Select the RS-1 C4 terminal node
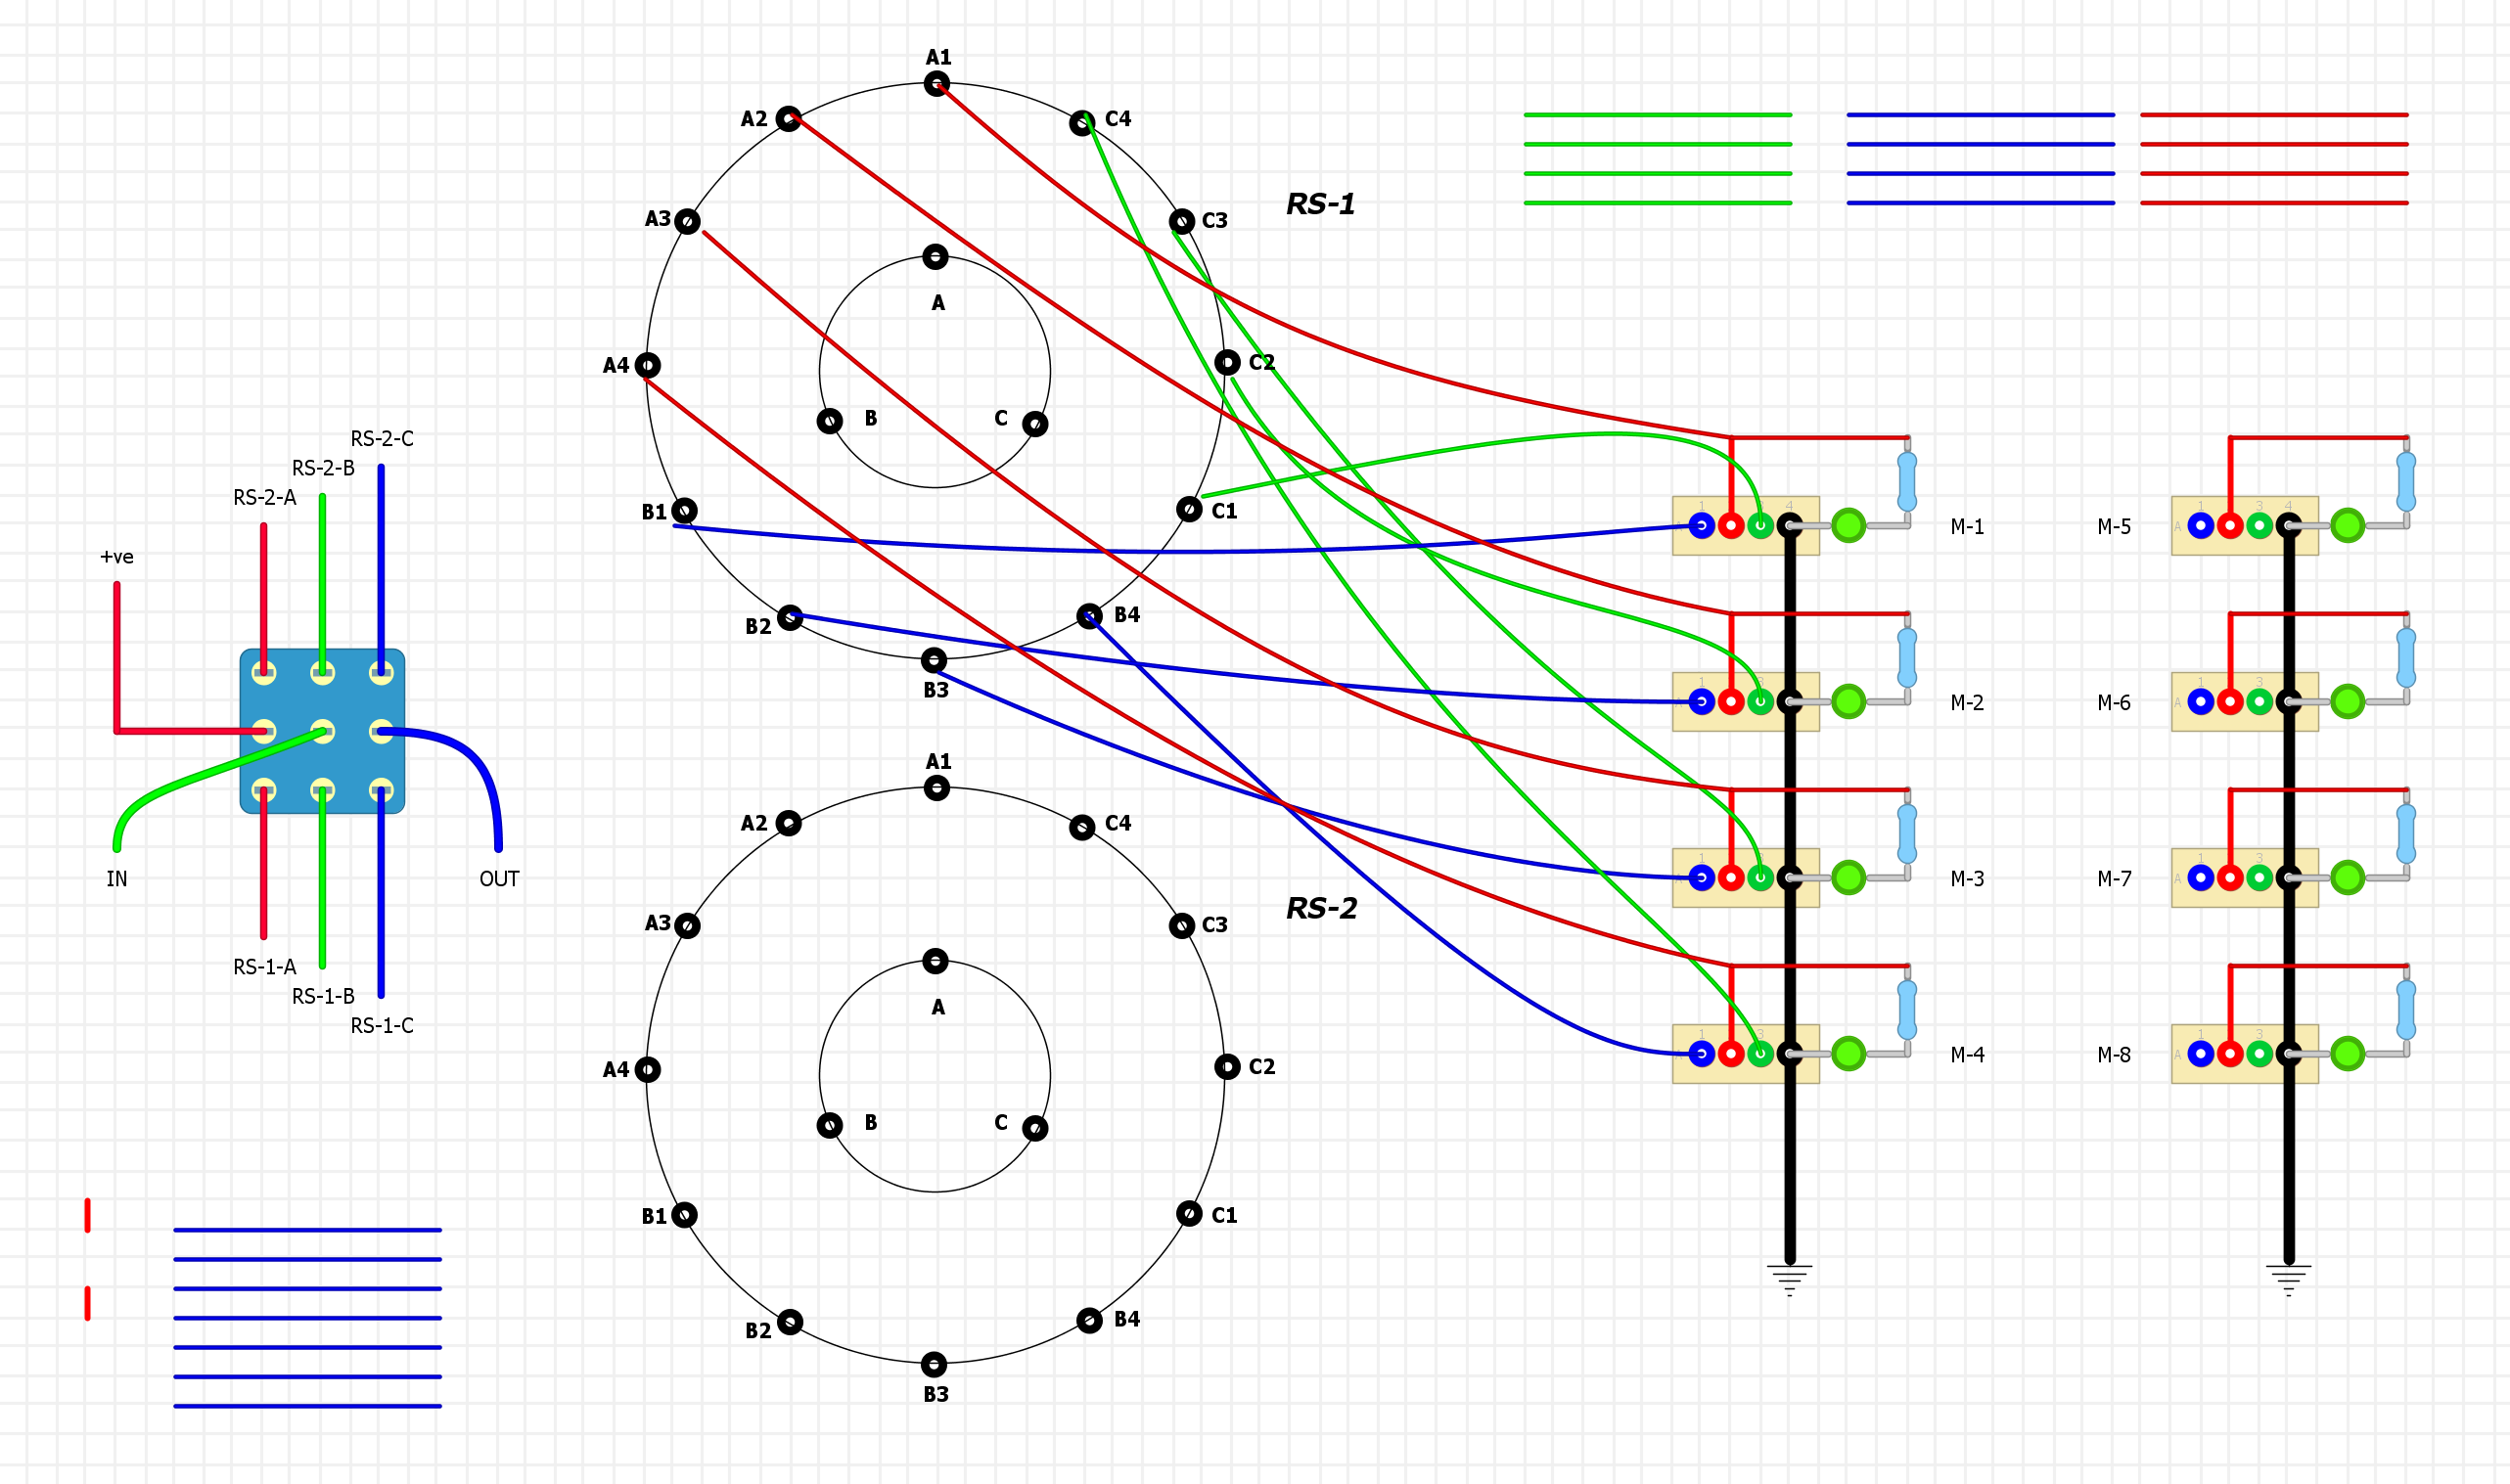The width and height of the screenshot is (2510, 1484). (1082, 123)
